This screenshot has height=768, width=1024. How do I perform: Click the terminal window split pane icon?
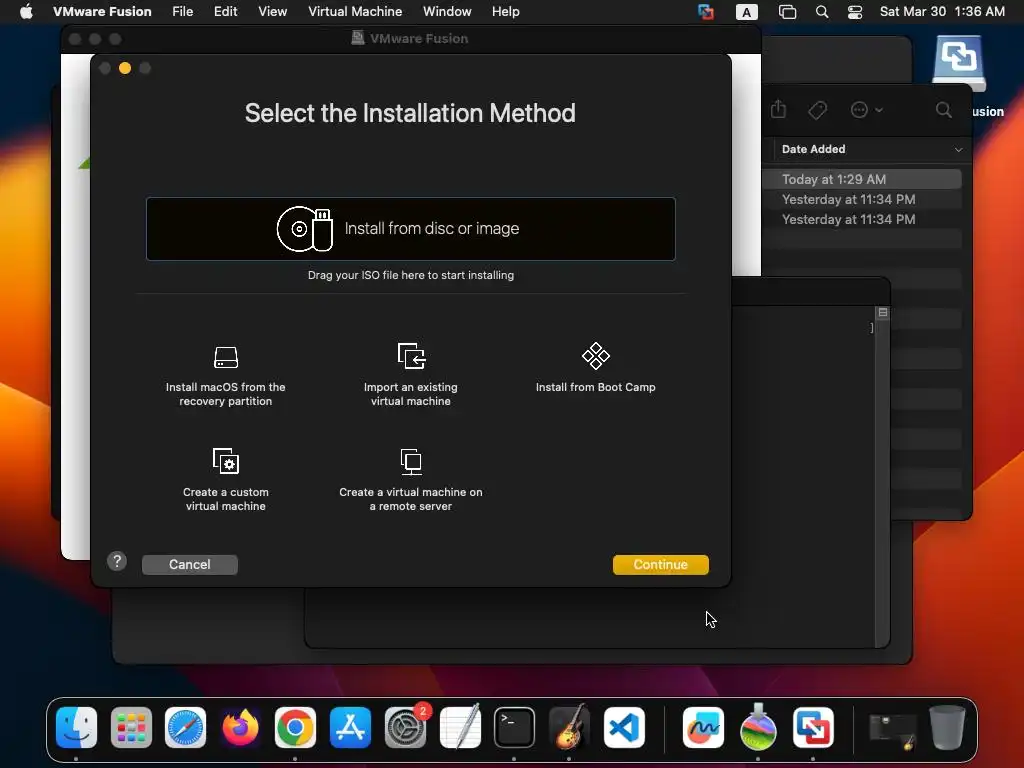[x=882, y=313]
